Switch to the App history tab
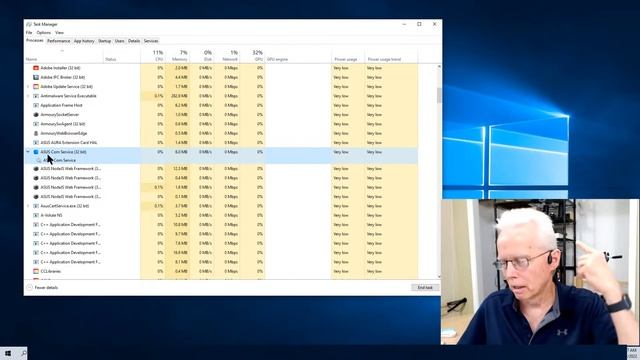 tap(84, 41)
